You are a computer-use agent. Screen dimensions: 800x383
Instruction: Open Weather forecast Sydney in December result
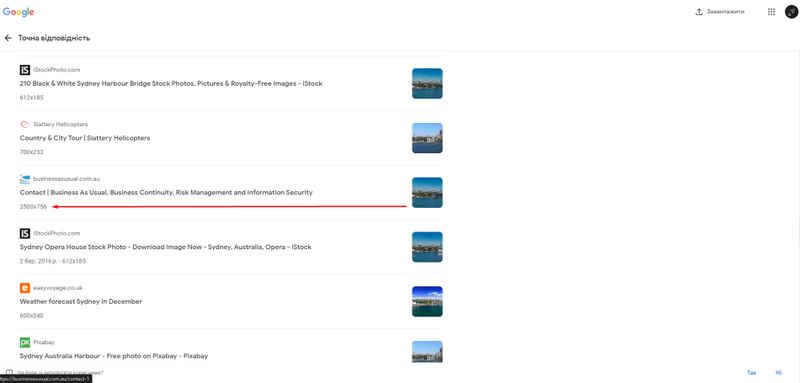click(81, 302)
